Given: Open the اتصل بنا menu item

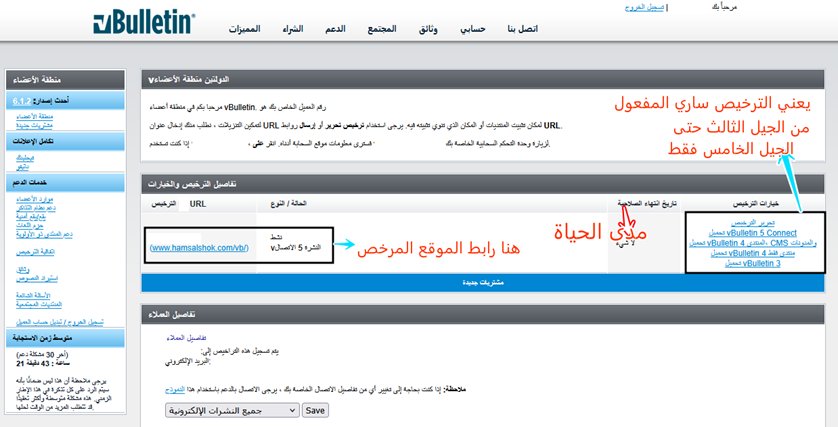Looking at the screenshot, I should tap(523, 29).
